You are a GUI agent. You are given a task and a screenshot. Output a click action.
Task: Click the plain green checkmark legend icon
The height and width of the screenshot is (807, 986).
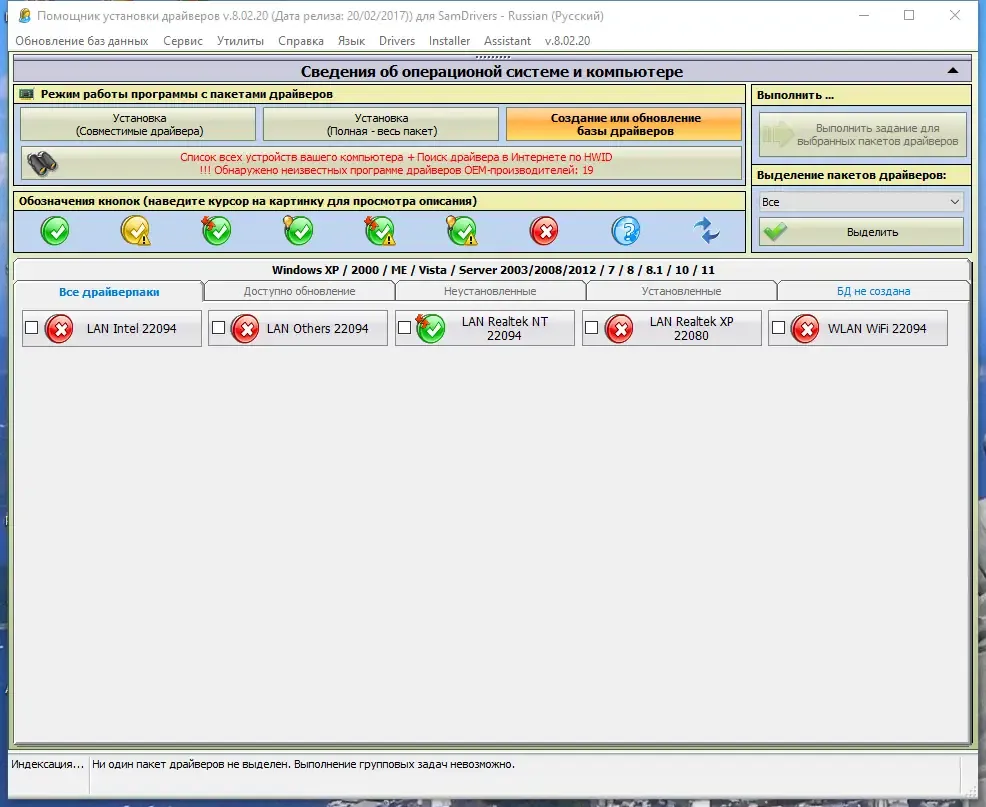pos(55,231)
